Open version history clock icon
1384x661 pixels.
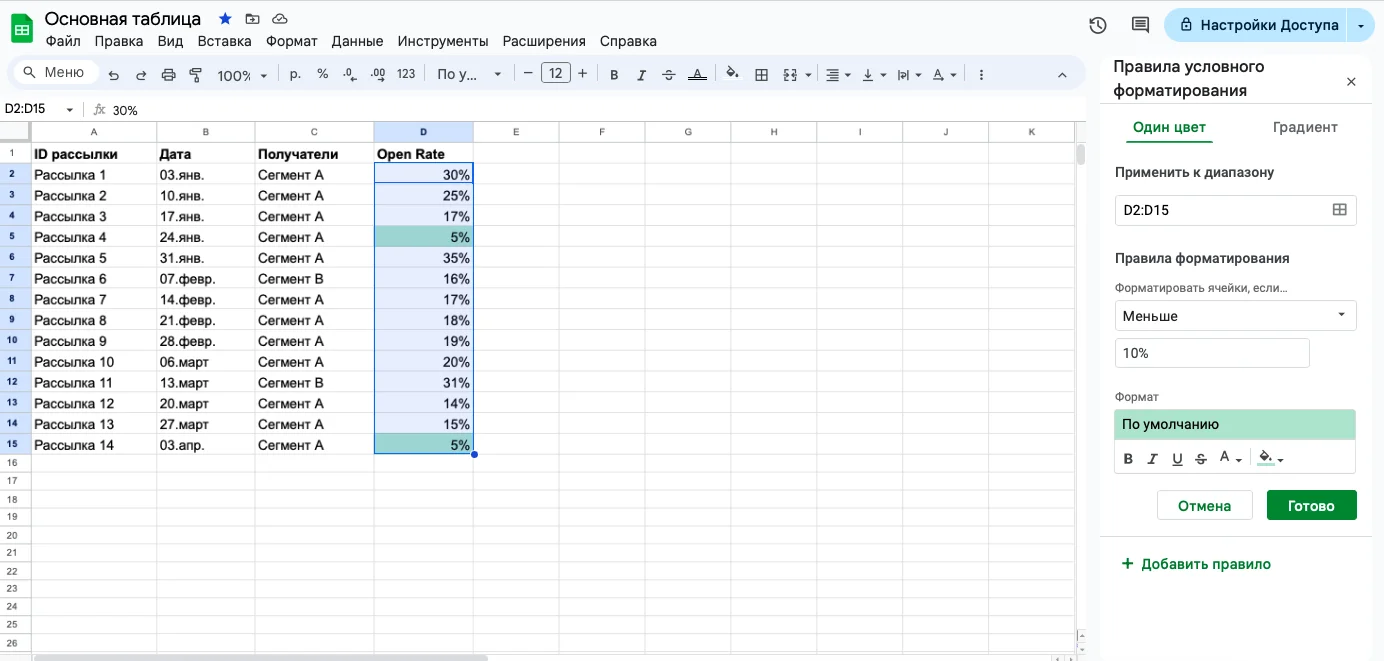[x=1097, y=25]
